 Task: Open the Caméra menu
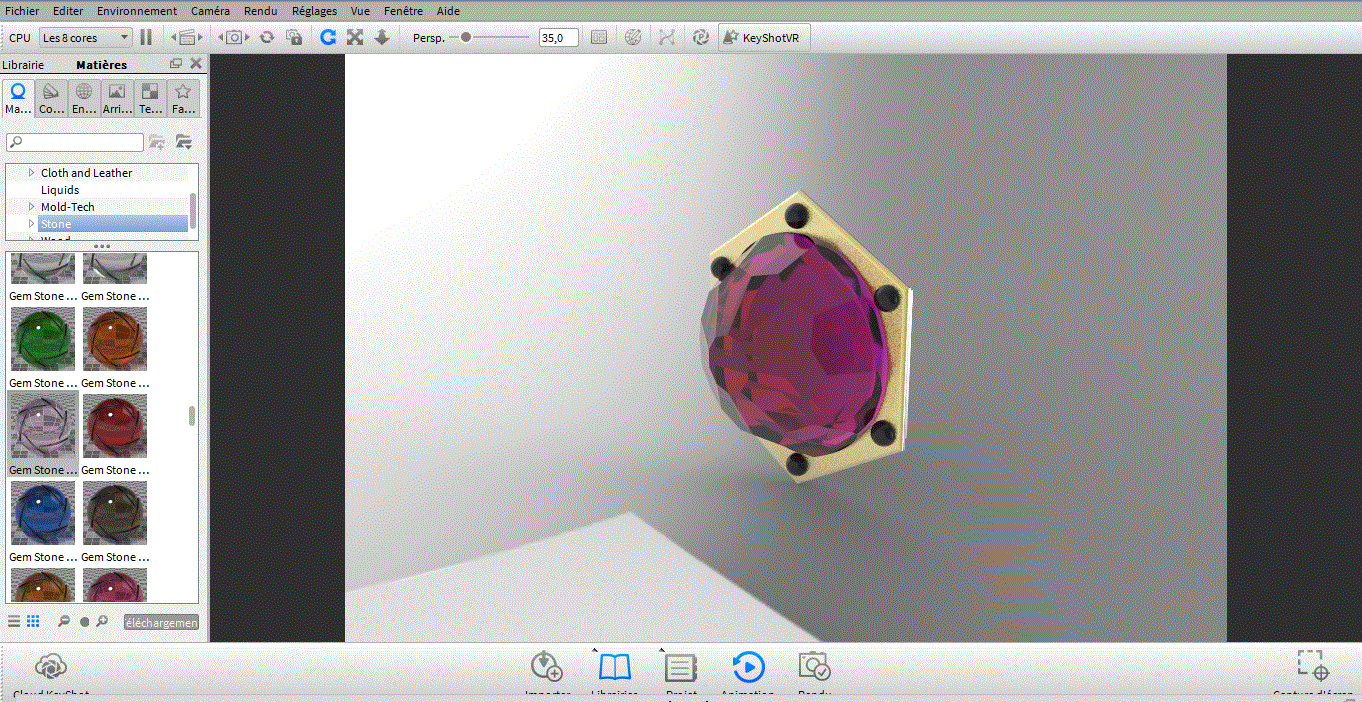tap(208, 11)
